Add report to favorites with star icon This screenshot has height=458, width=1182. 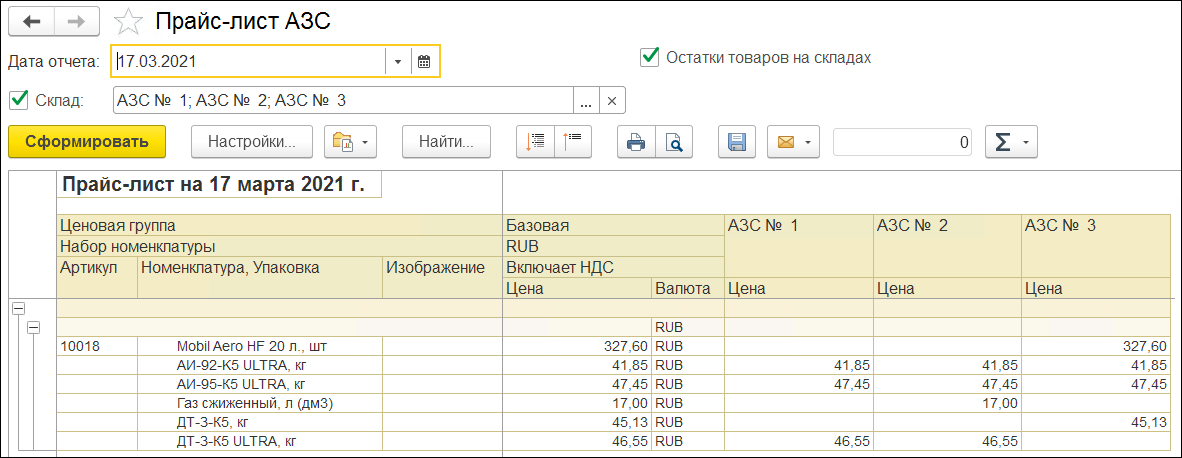tap(128, 21)
